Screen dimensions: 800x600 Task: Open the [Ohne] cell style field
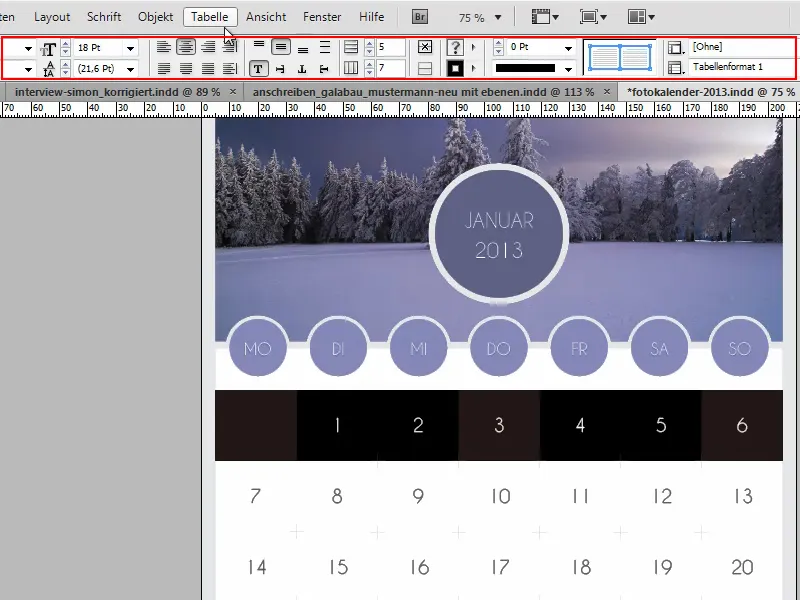click(x=741, y=47)
